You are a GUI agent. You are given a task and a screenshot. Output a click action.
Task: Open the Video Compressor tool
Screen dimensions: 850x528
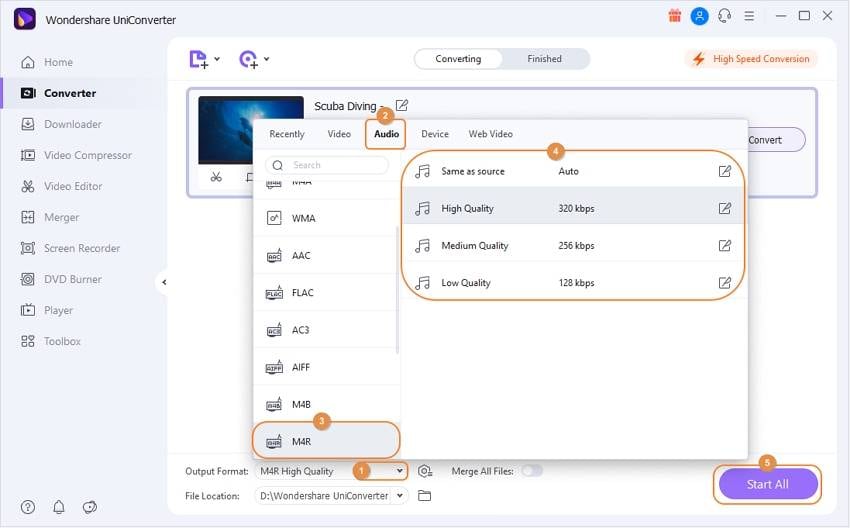(76, 155)
